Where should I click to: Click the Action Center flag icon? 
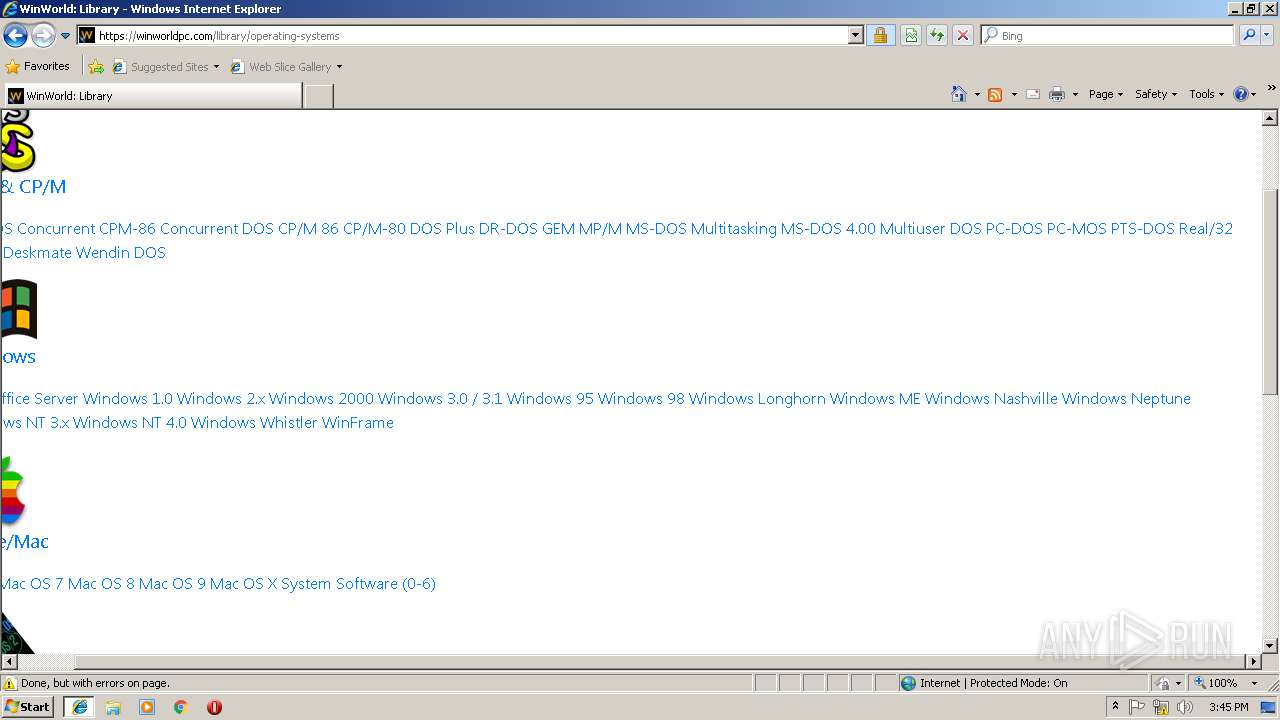tap(1137, 707)
